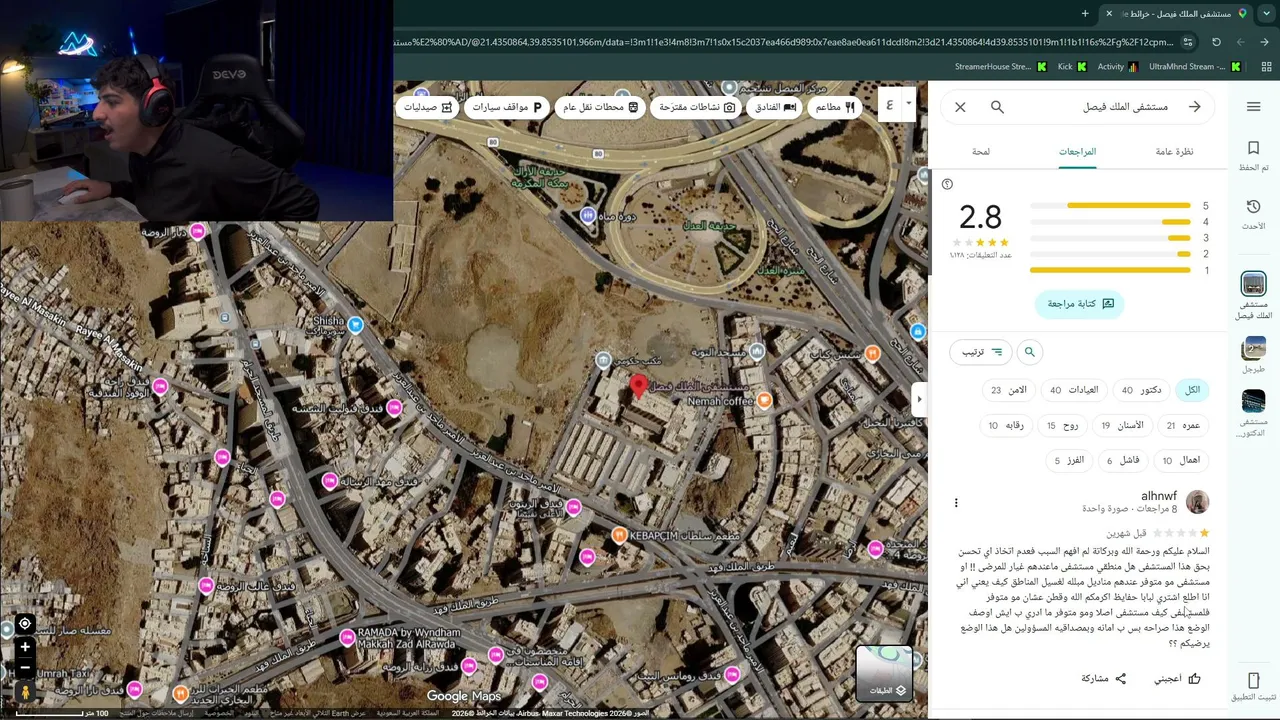Click the rating info icon above 2.8
Screen dimensions: 1280x720
click(x=947, y=184)
